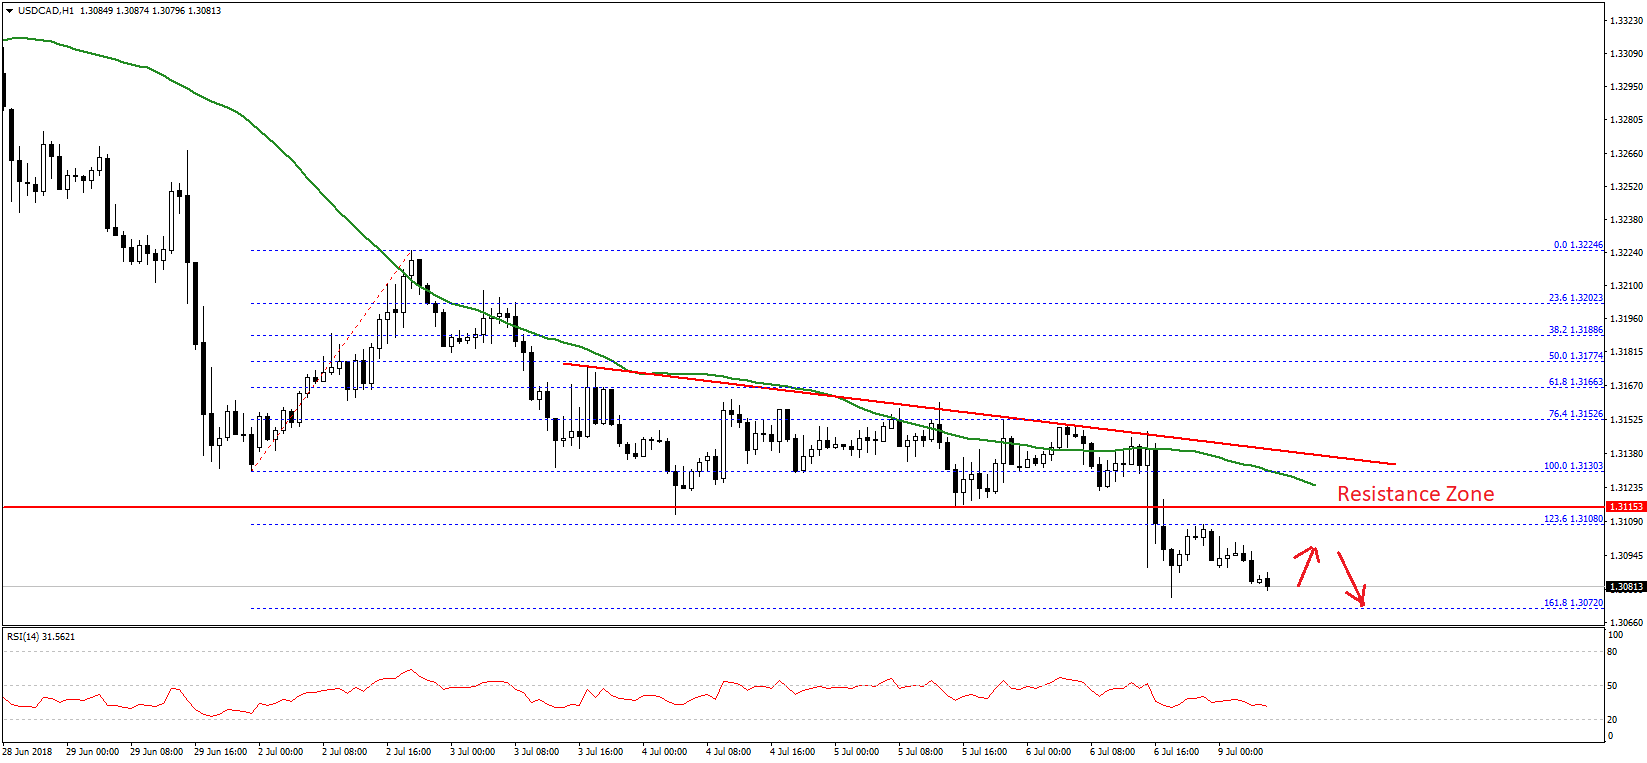Click the 9 Jul 00:00 time axis marker
The height and width of the screenshot is (763, 1647).
click(x=1240, y=751)
